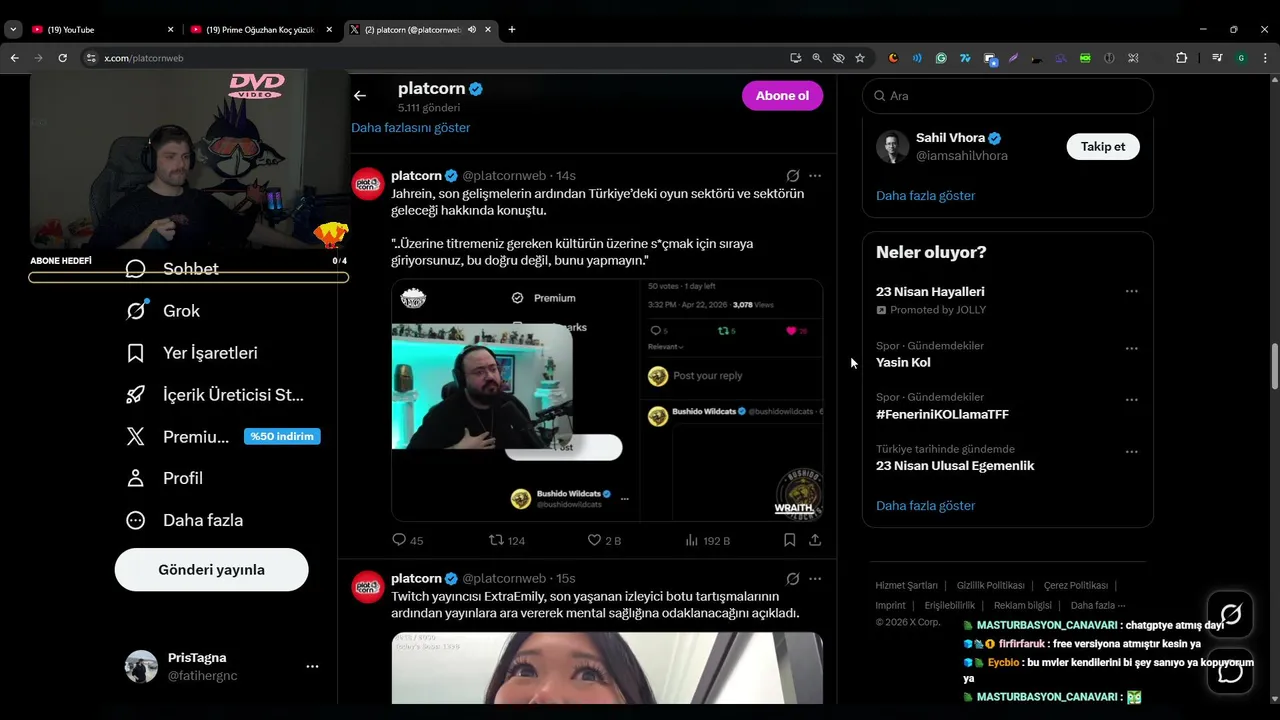Open Profil in the sidebar
The width and height of the screenshot is (1280, 720).
pyautogui.click(x=165, y=478)
